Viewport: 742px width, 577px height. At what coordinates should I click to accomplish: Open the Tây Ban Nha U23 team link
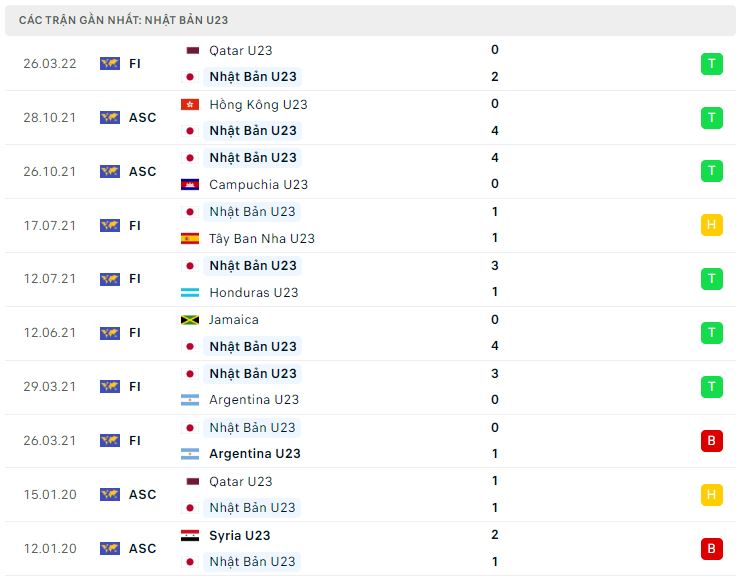pyautogui.click(x=262, y=239)
